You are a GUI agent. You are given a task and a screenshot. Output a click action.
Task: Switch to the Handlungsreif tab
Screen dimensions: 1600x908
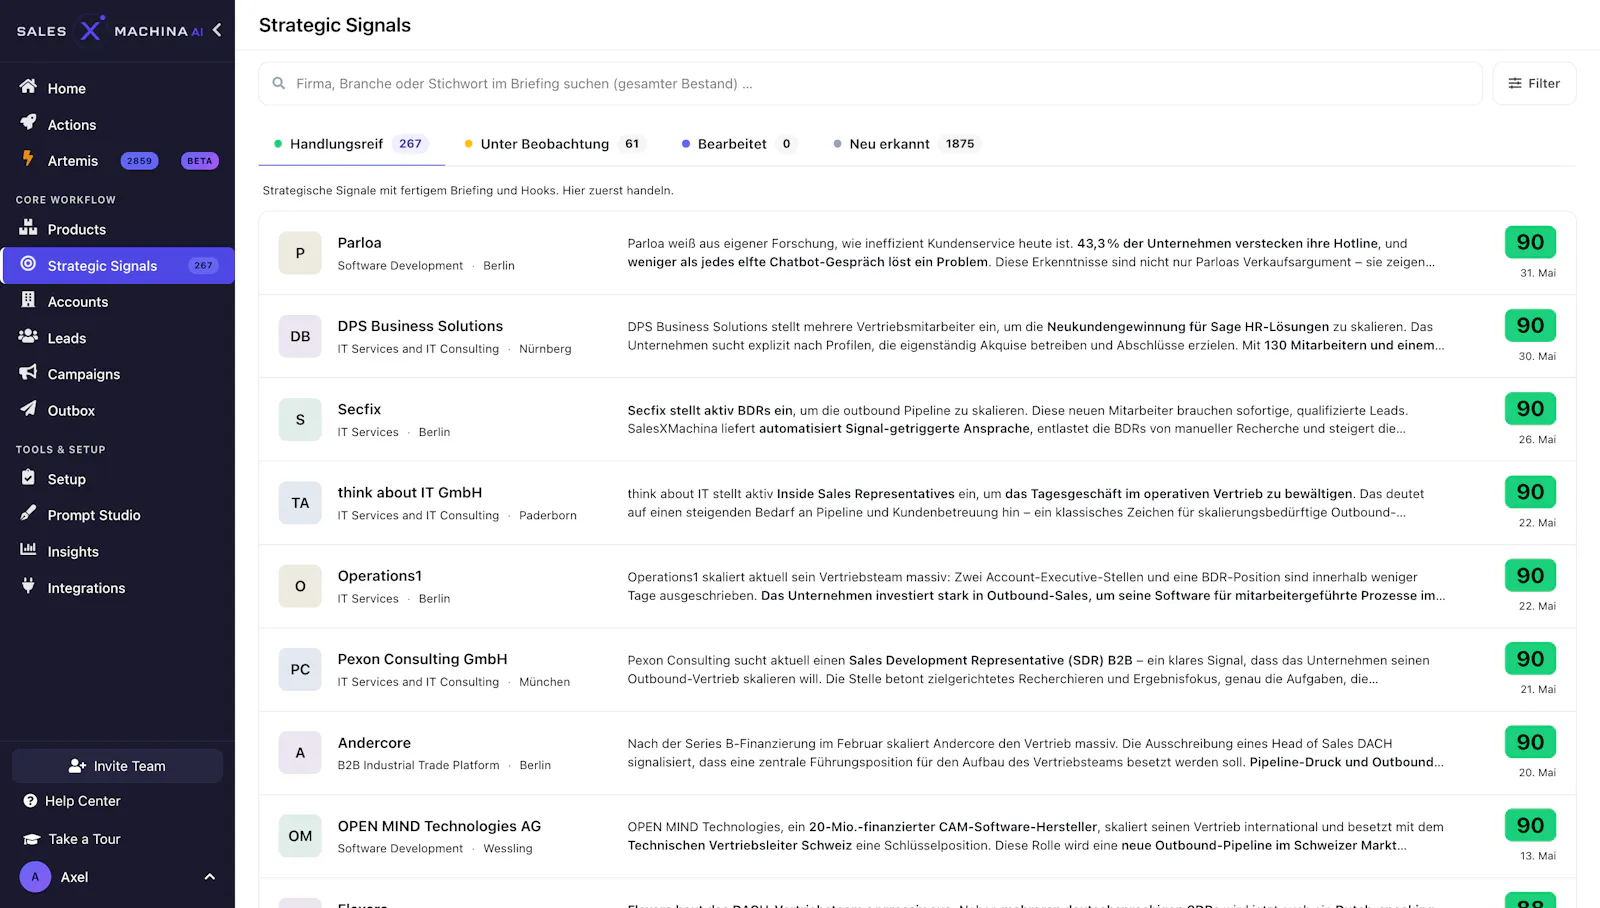(x=351, y=144)
